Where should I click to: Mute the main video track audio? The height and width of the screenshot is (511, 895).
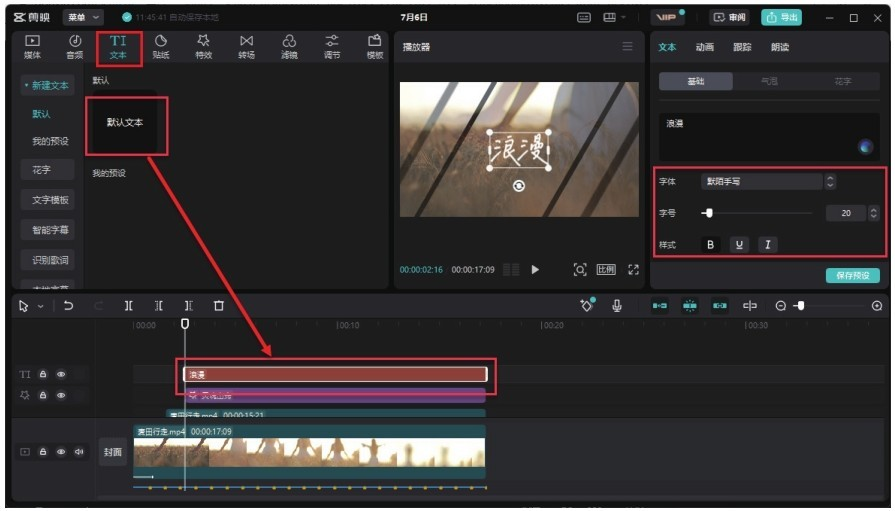(x=79, y=452)
